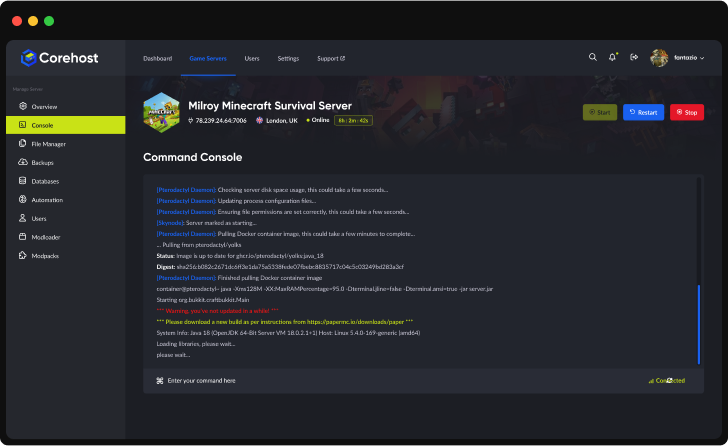Select the Console sidebar item

(65, 125)
